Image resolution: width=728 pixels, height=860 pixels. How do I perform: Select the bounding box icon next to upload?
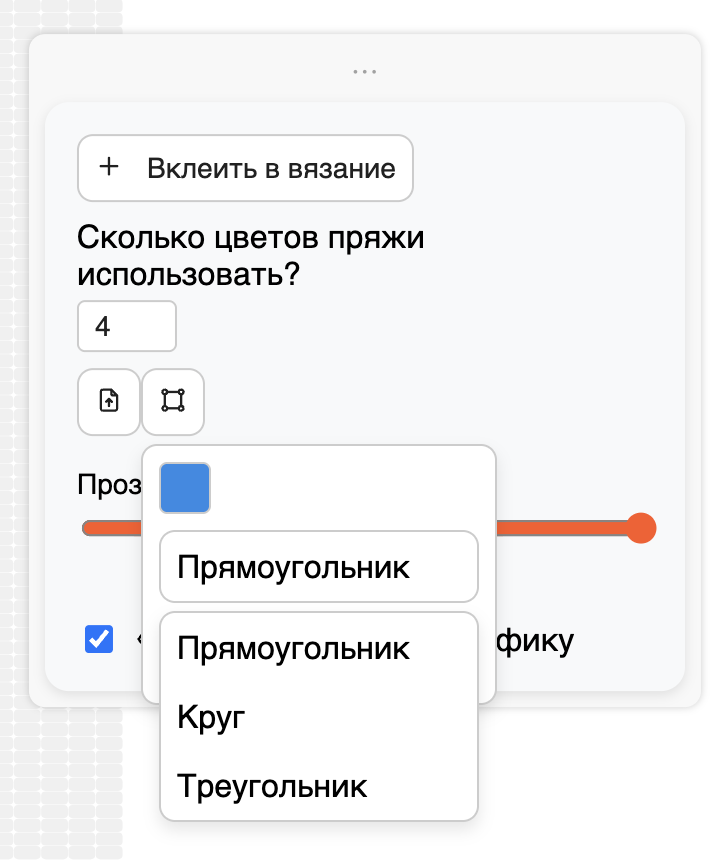click(x=172, y=402)
